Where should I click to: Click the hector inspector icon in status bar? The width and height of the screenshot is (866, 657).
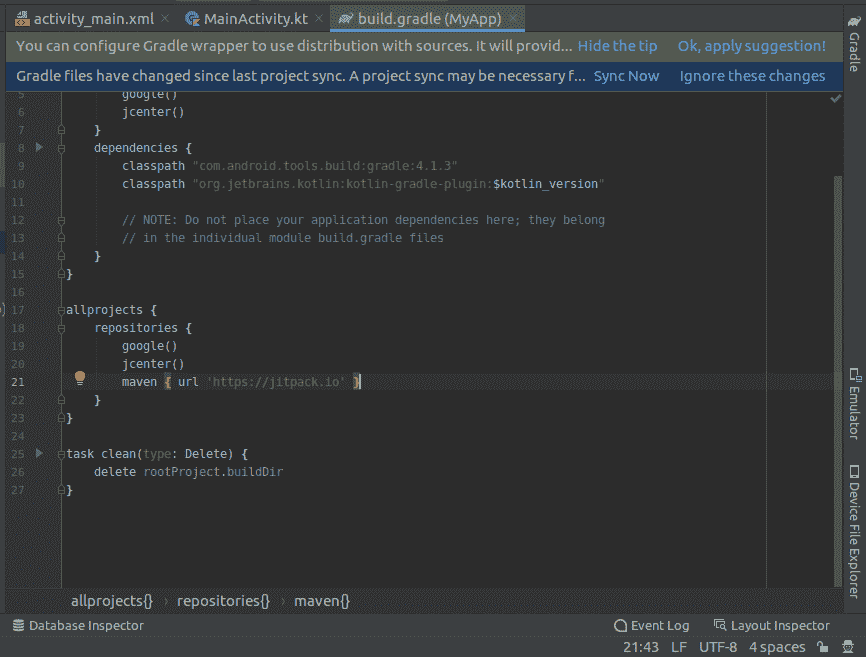click(848, 647)
